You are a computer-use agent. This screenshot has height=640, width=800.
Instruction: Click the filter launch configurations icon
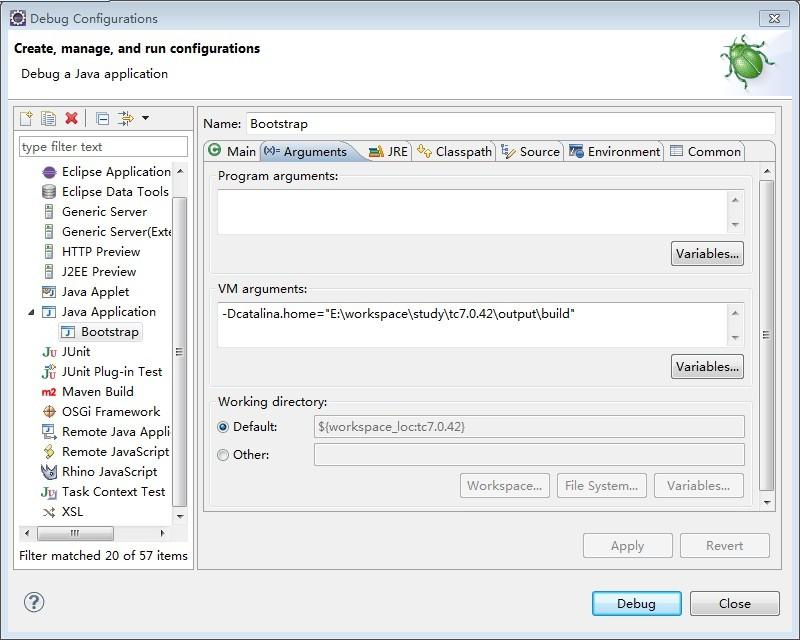click(126, 118)
